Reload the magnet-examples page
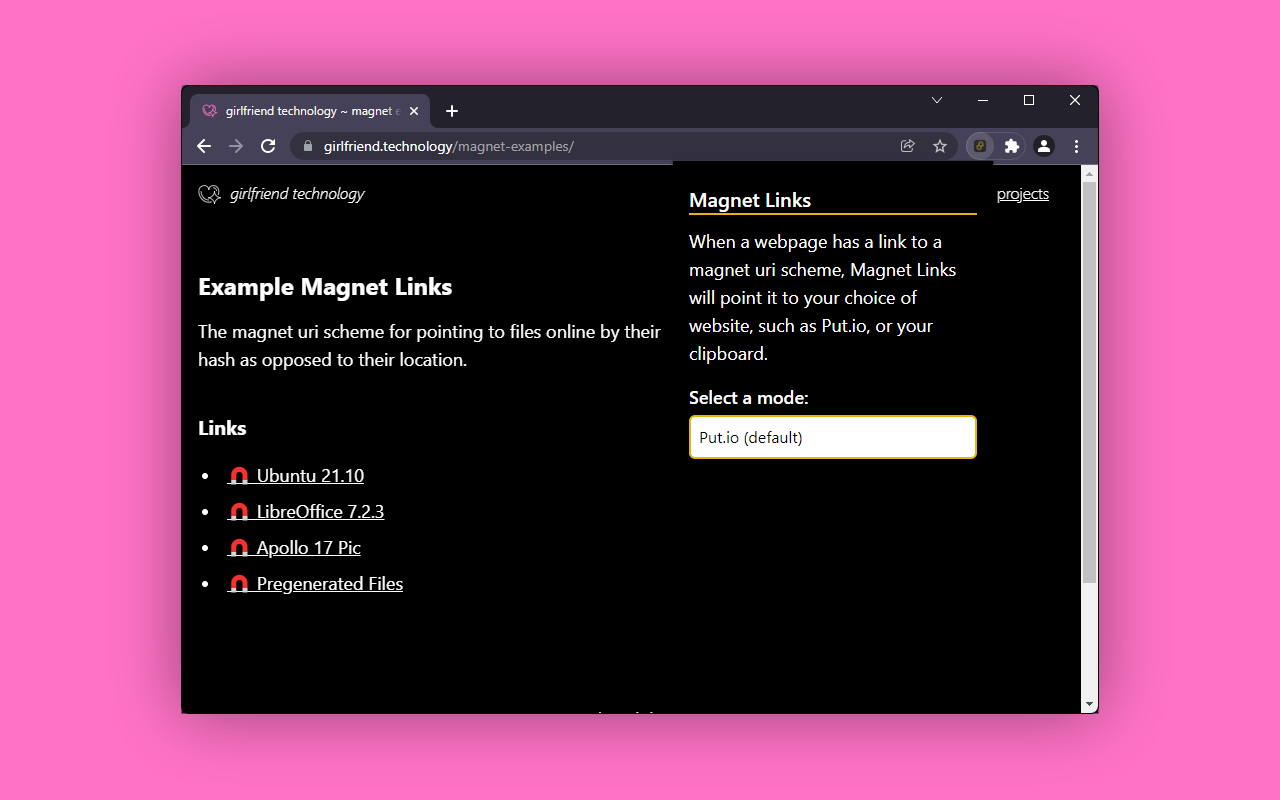This screenshot has width=1280, height=800. click(x=268, y=145)
